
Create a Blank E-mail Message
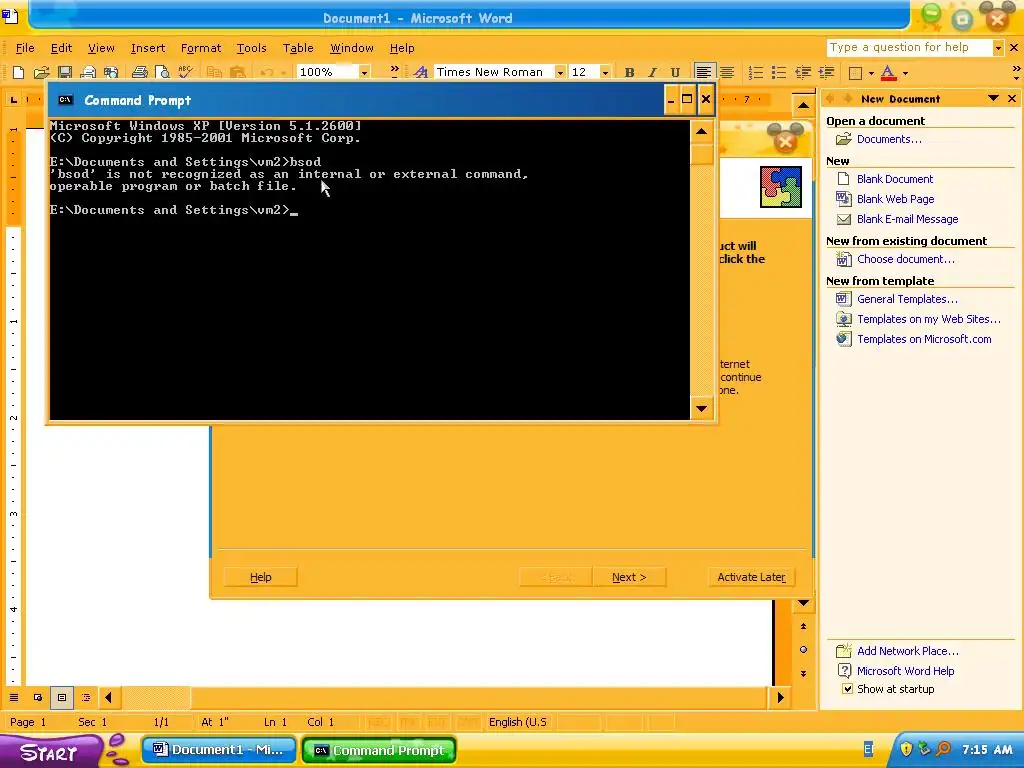907,219
